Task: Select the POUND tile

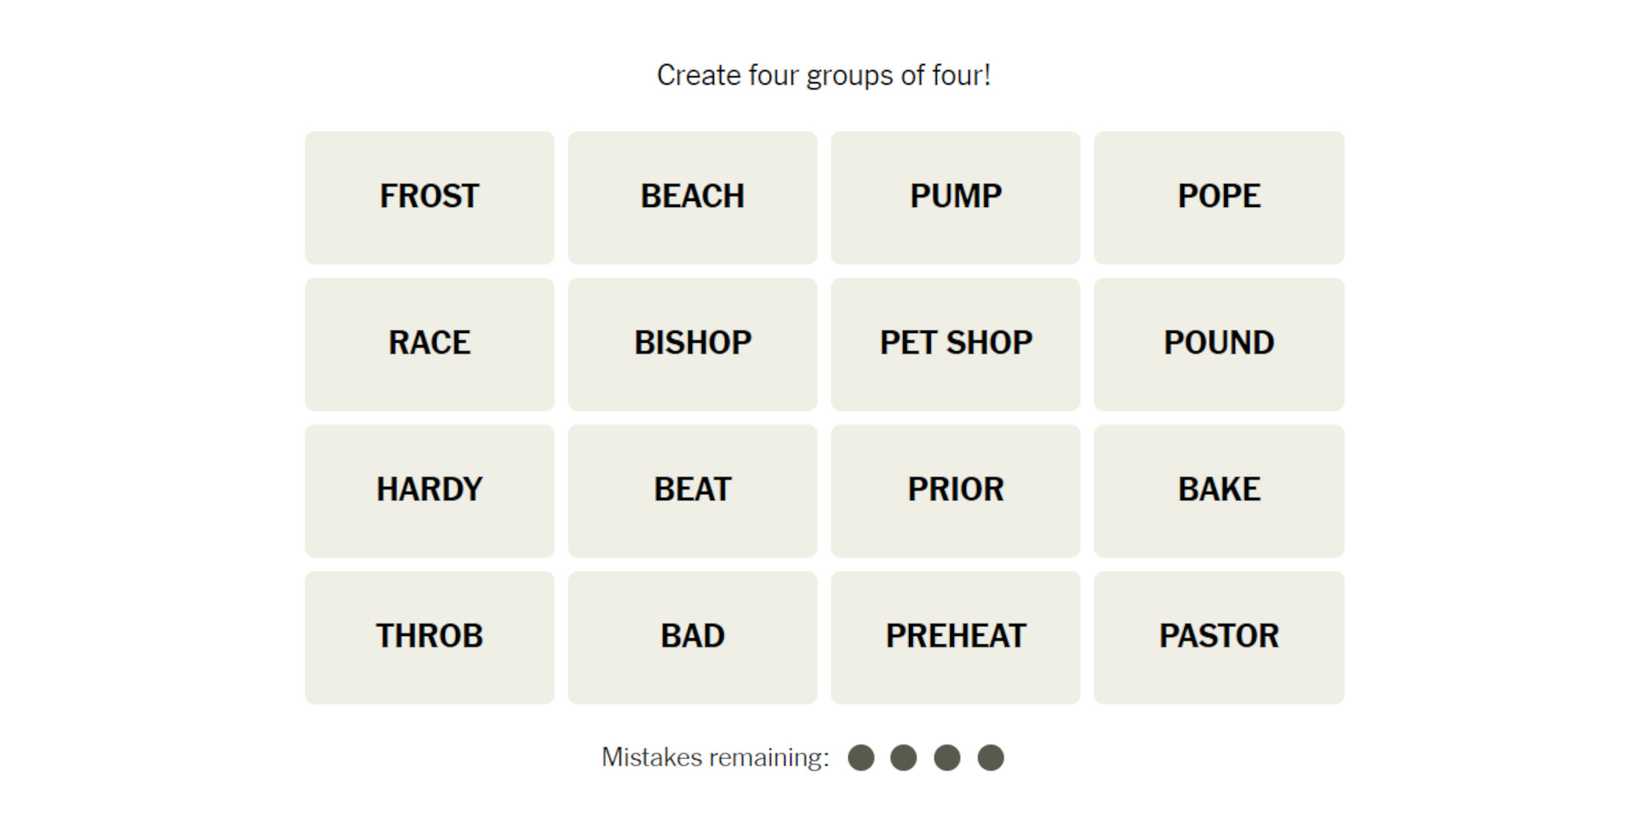Action: pos(1218,344)
